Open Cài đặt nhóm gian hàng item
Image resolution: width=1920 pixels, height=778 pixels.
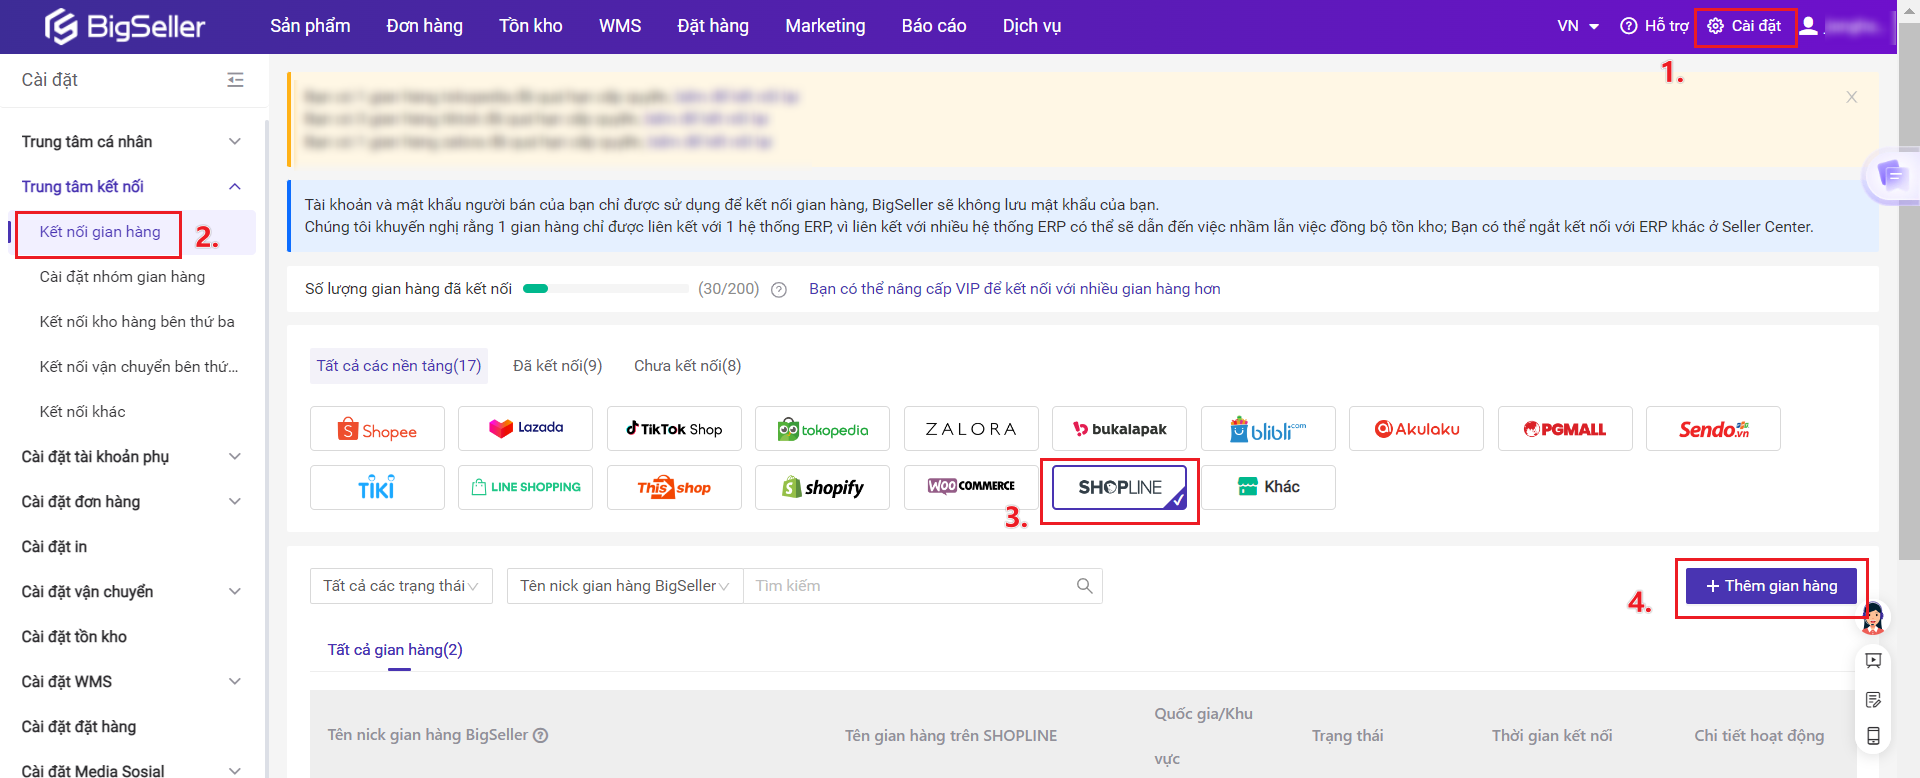click(x=122, y=277)
